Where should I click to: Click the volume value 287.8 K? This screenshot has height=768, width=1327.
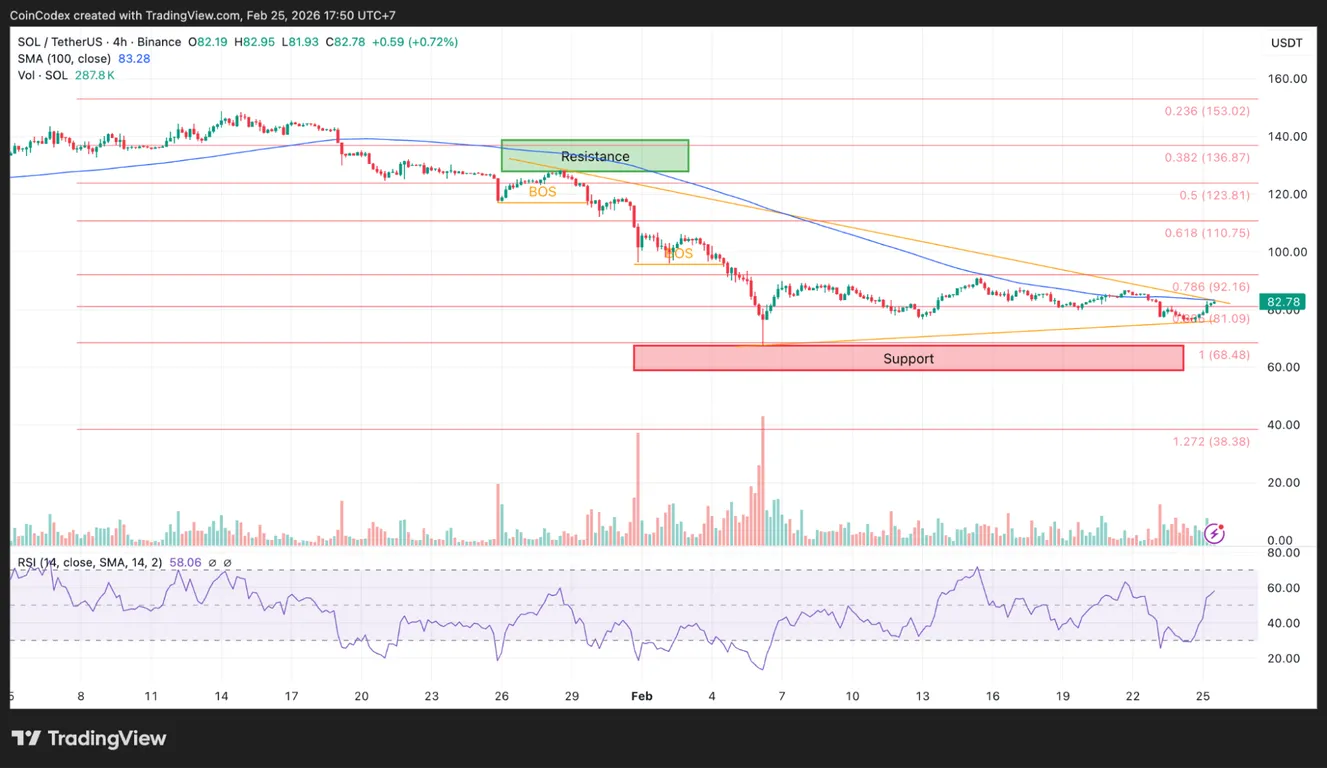[94, 75]
